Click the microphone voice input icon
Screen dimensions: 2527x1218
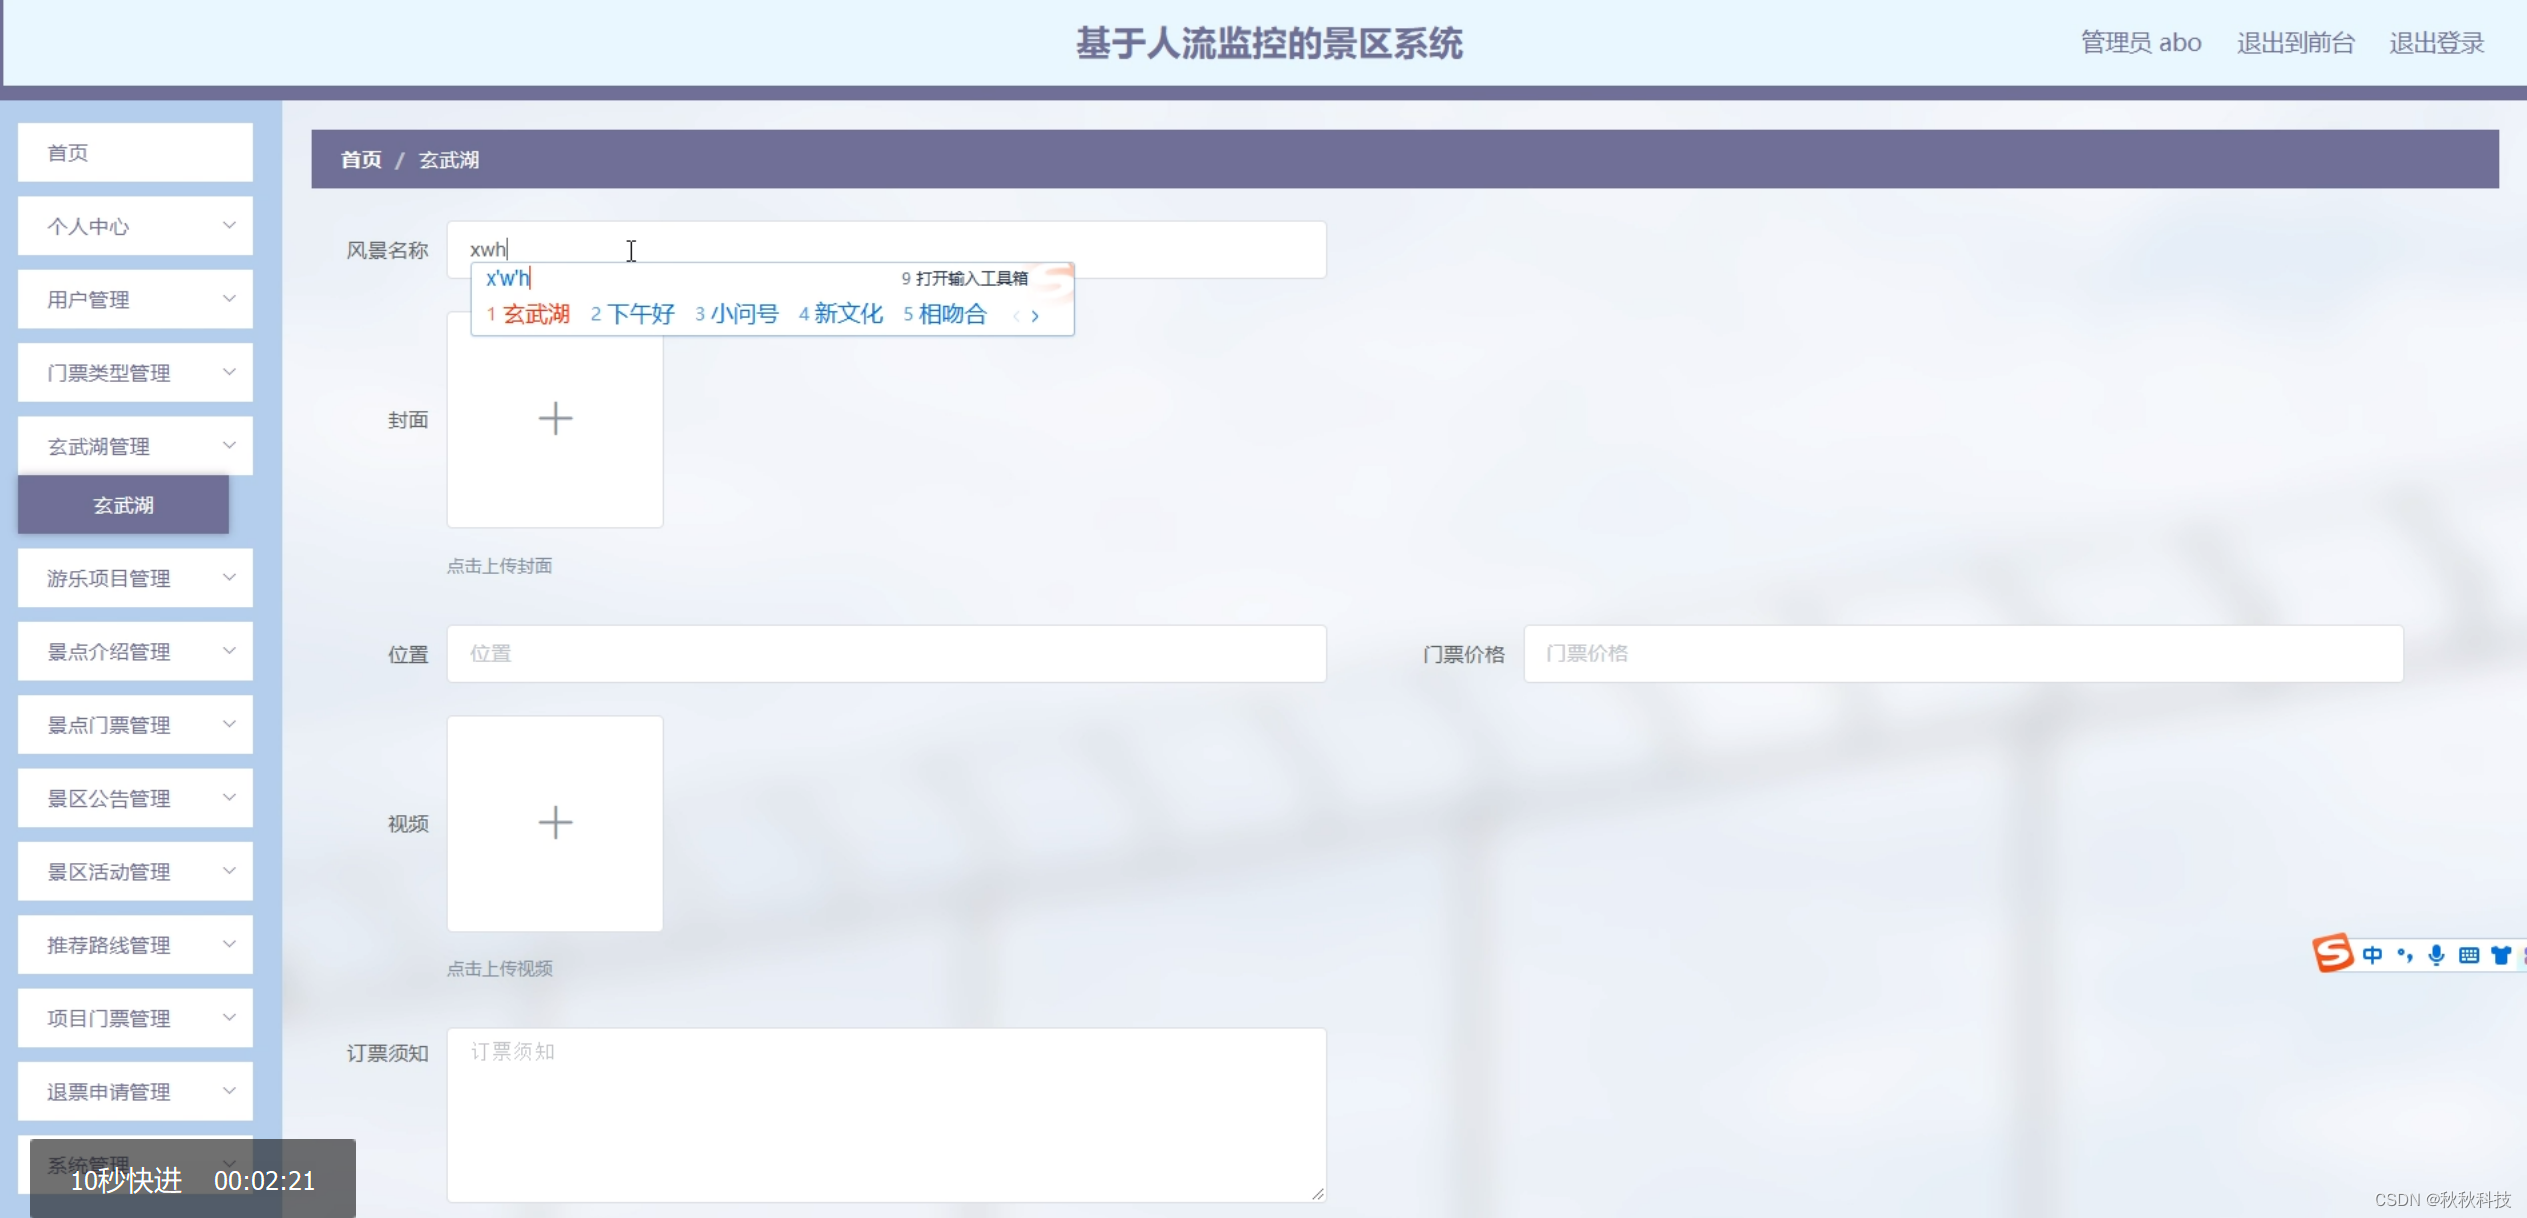click(2436, 955)
